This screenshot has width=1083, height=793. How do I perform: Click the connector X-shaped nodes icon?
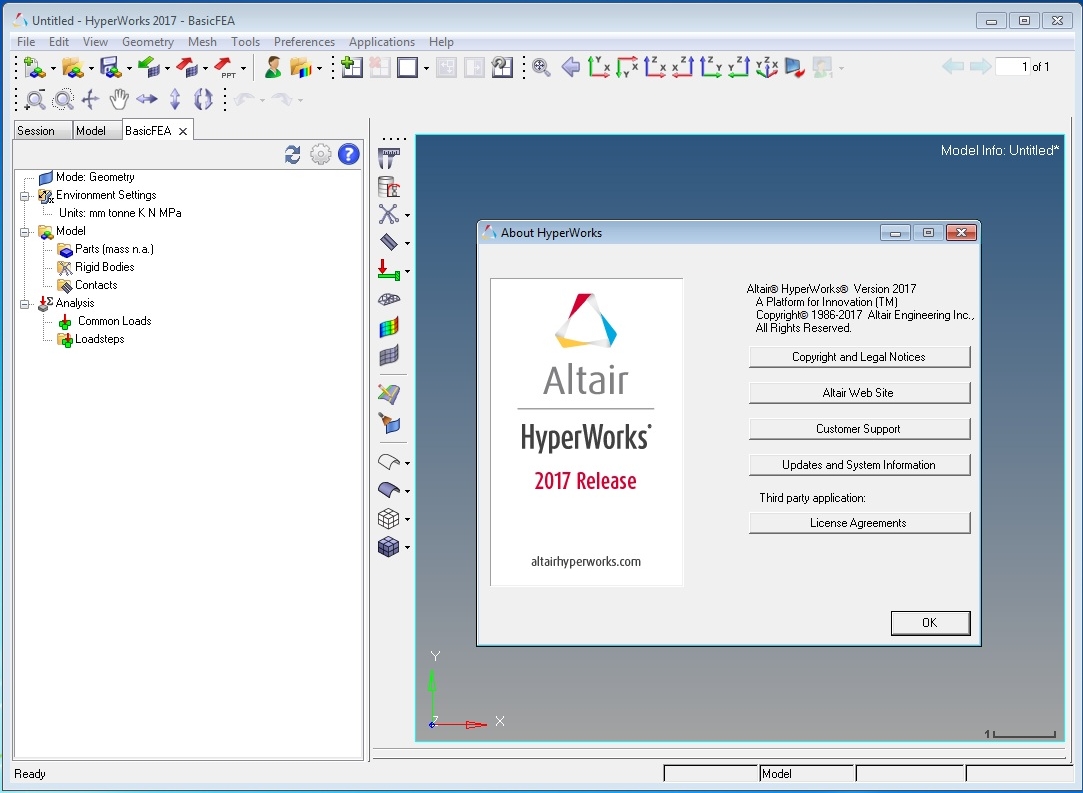pos(389,214)
